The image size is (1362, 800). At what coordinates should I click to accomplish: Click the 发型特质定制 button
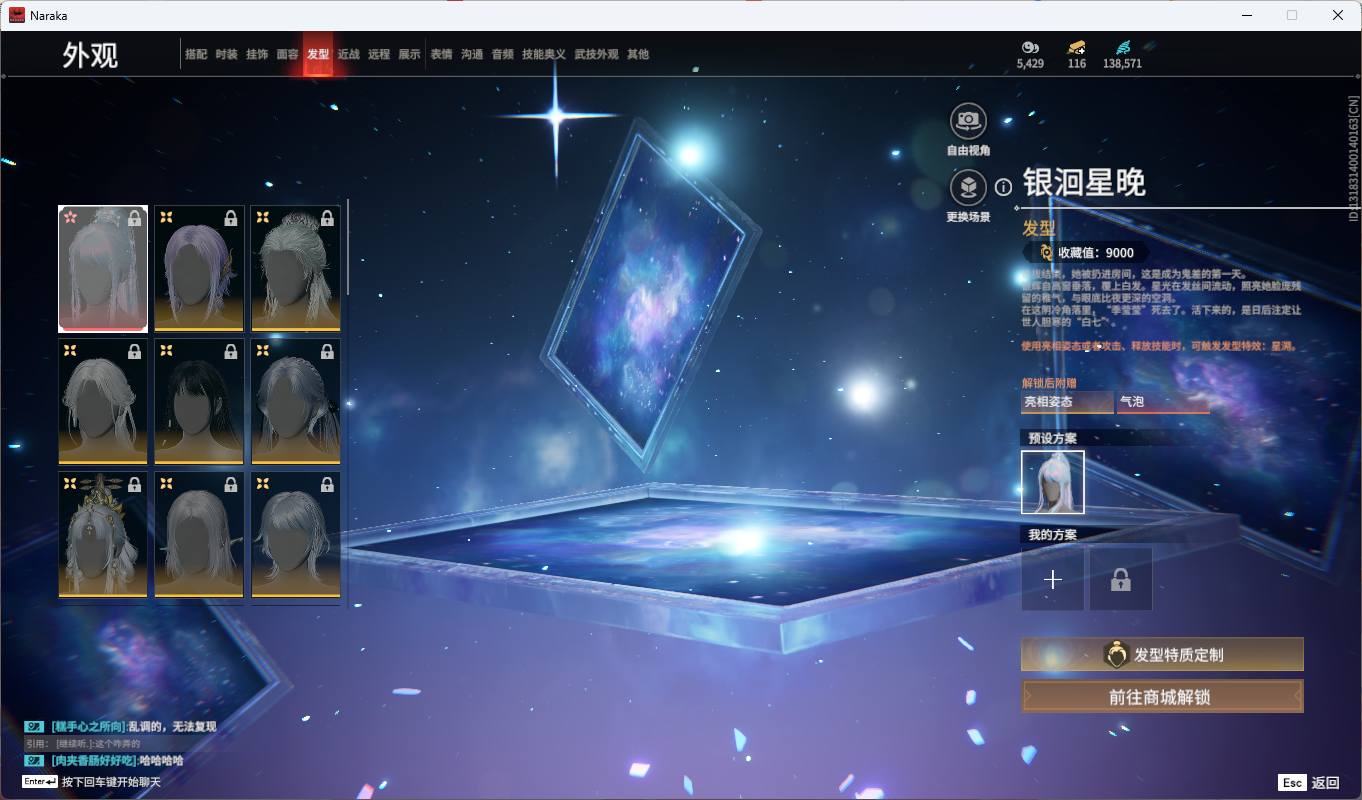[1162, 655]
